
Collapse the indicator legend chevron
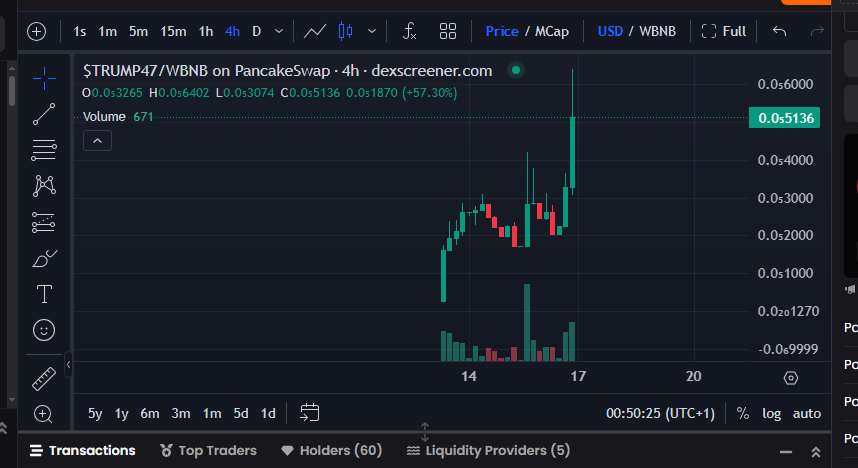tap(97, 141)
